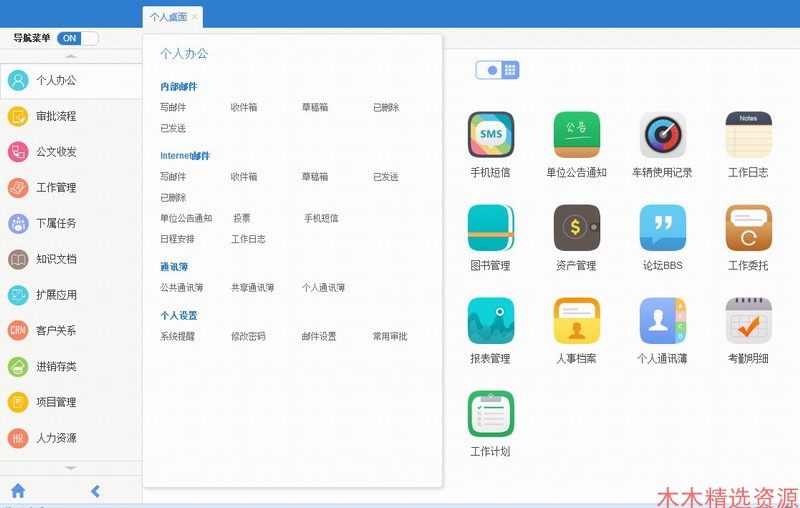The image size is (800, 508).
Task: Launch the 车辆使用记录 gauge icon
Action: pyautogui.click(x=662, y=135)
